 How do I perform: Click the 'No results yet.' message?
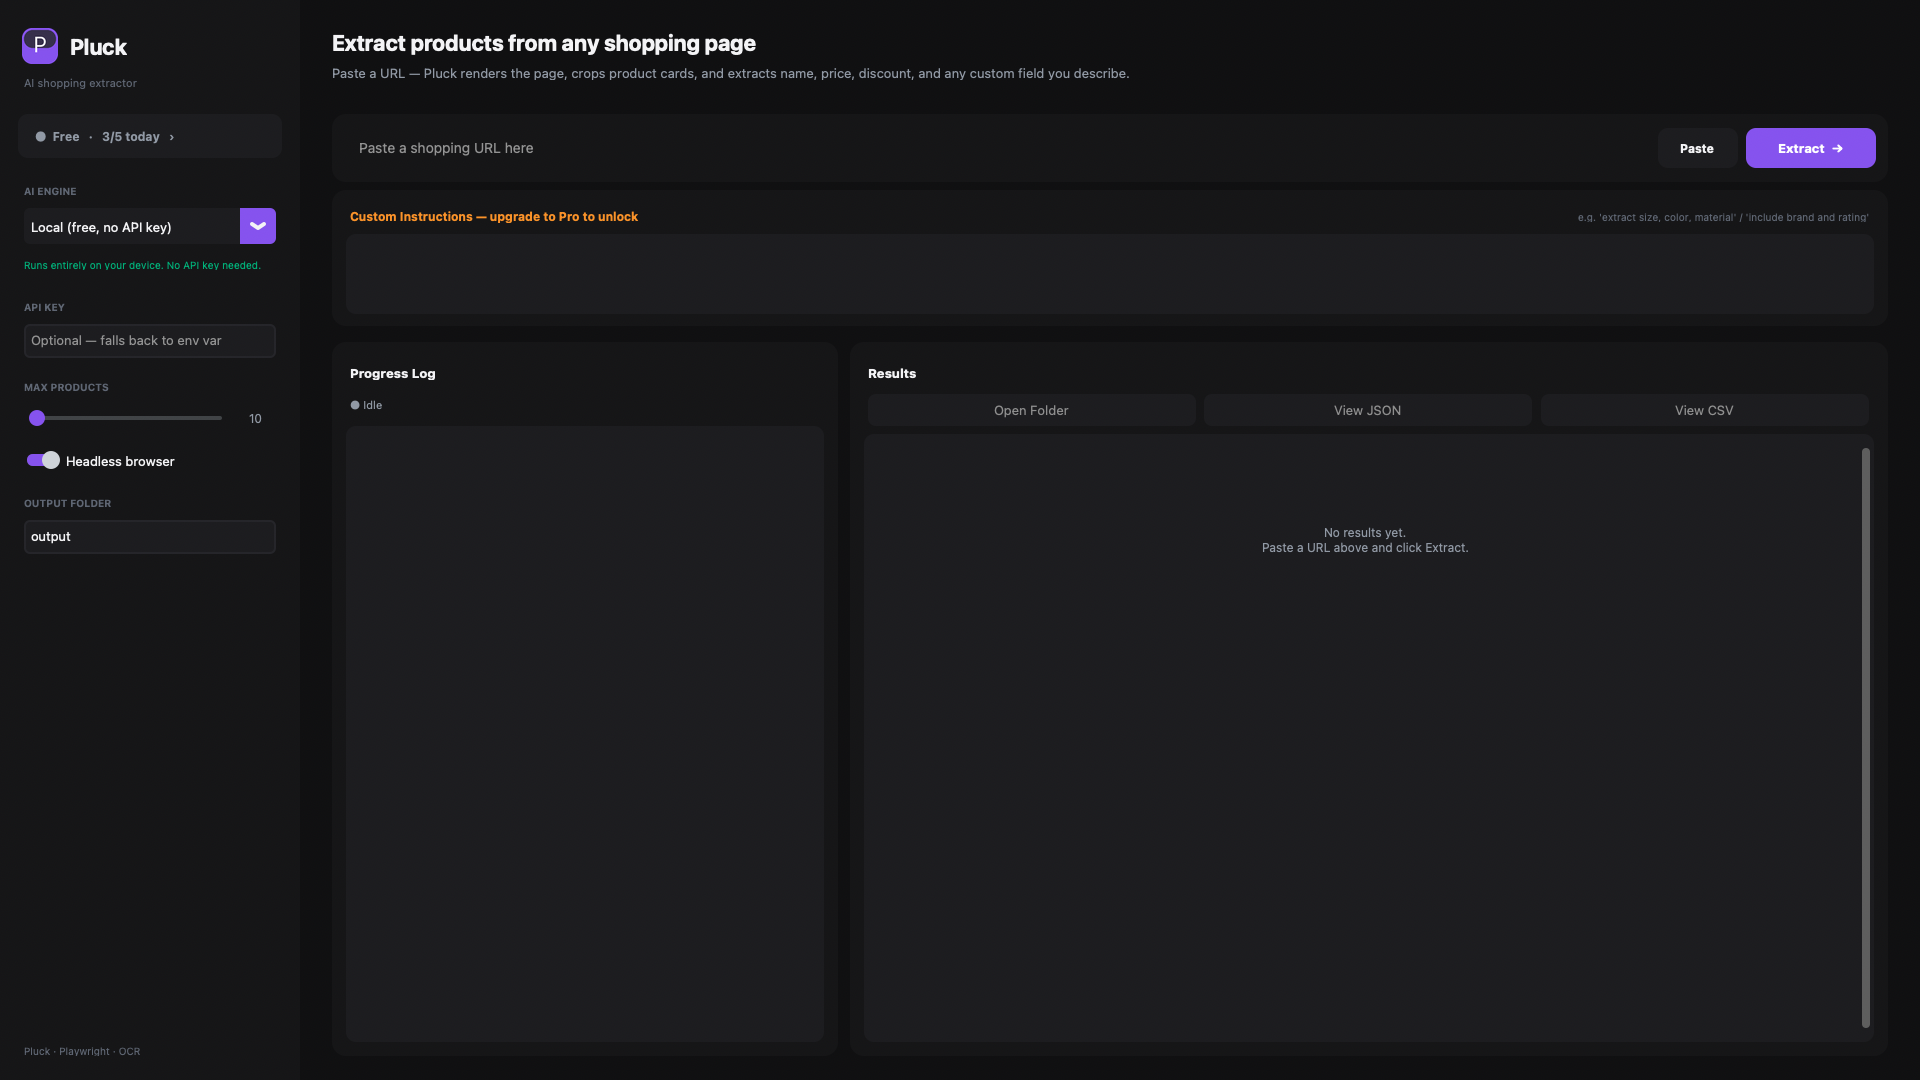(x=1365, y=533)
